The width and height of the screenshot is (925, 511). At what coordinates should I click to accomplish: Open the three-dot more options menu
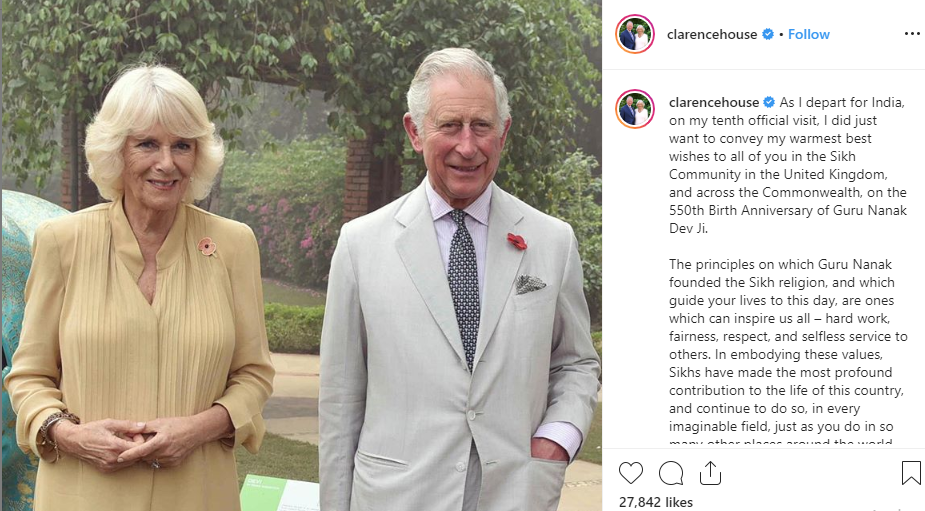tap(912, 34)
